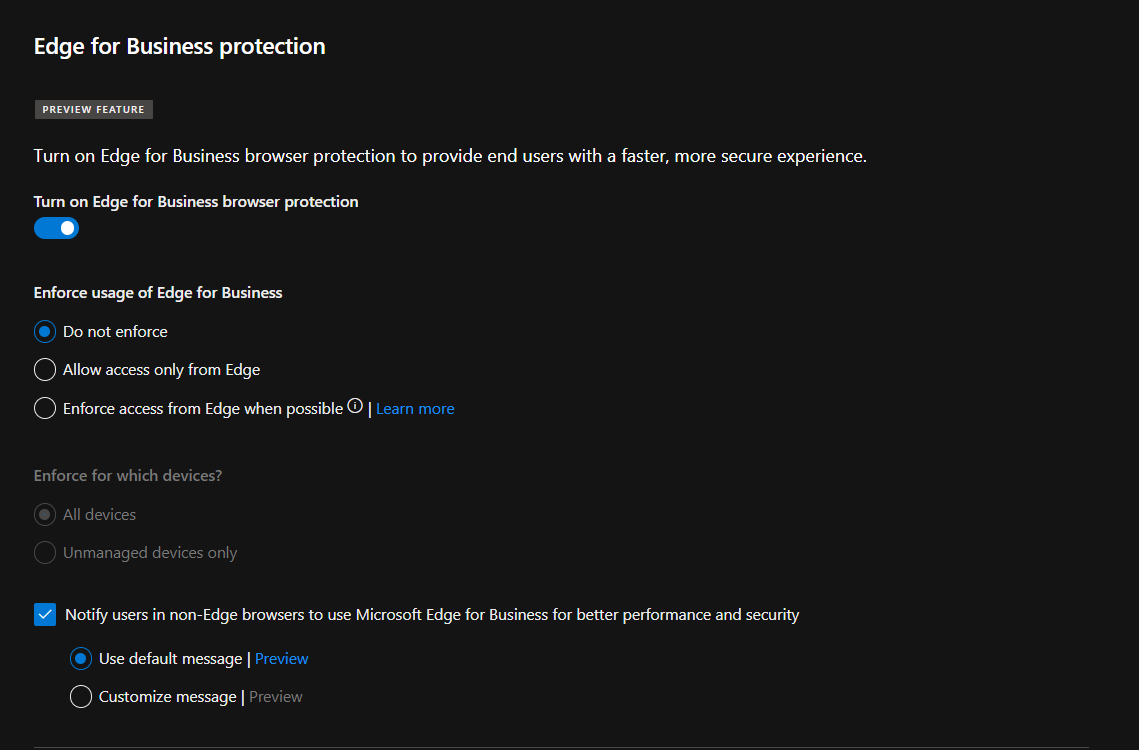The image size is (1139, 750).
Task: Click the Enforce usage of Edge for Business label
Action: click(x=158, y=293)
